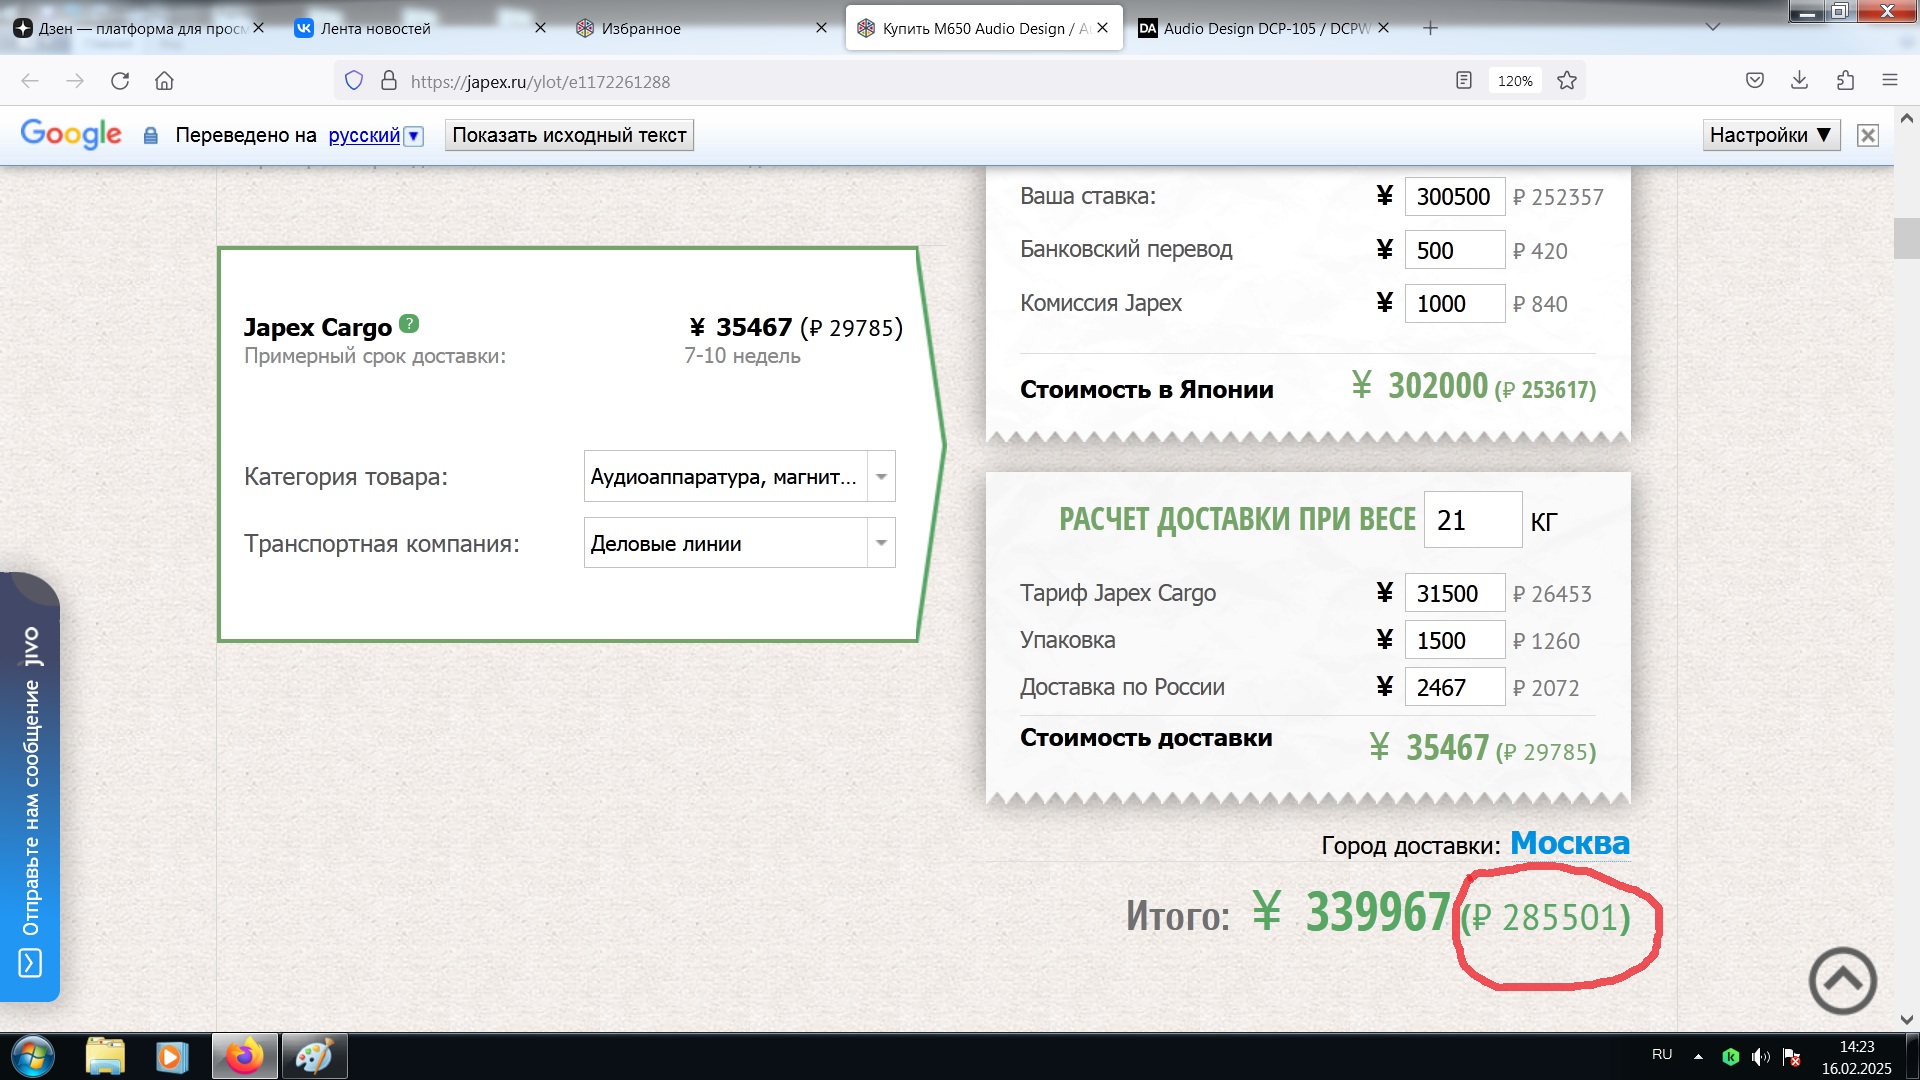The height and width of the screenshot is (1080, 1920).
Task: Click the Показать исходный текст button
Action: (569, 135)
